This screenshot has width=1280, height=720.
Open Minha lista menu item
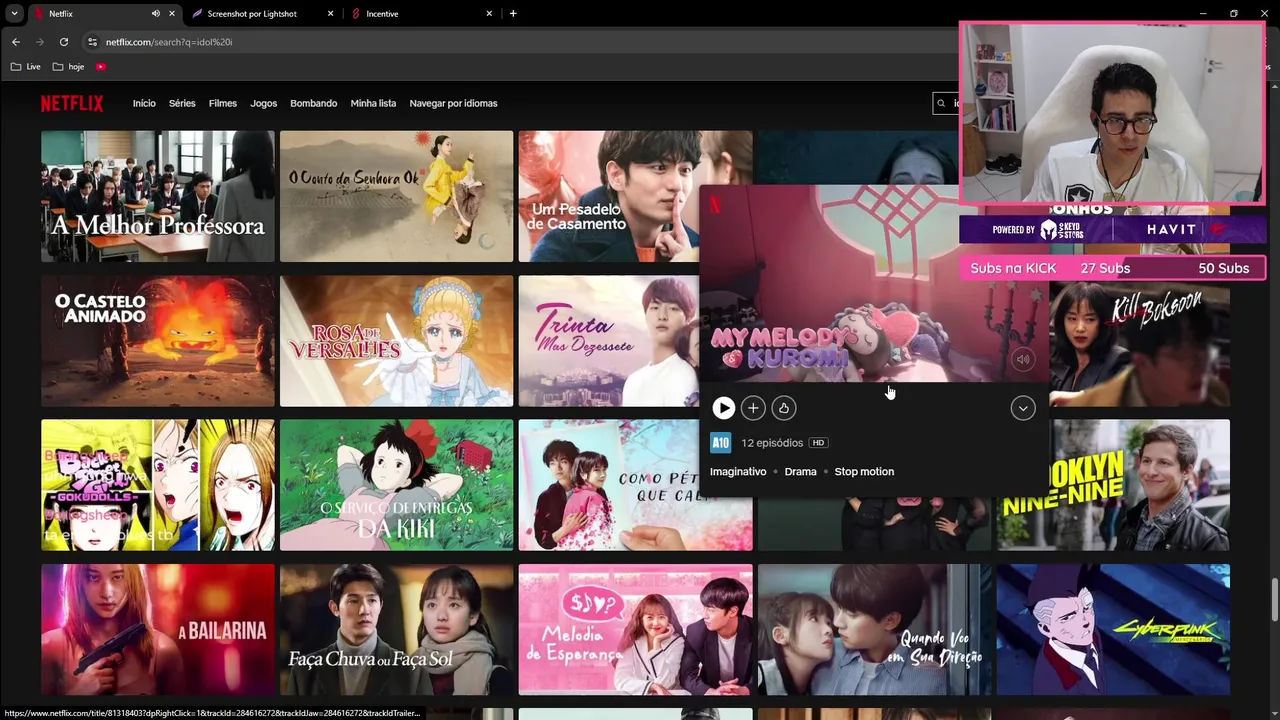pyautogui.click(x=373, y=103)
